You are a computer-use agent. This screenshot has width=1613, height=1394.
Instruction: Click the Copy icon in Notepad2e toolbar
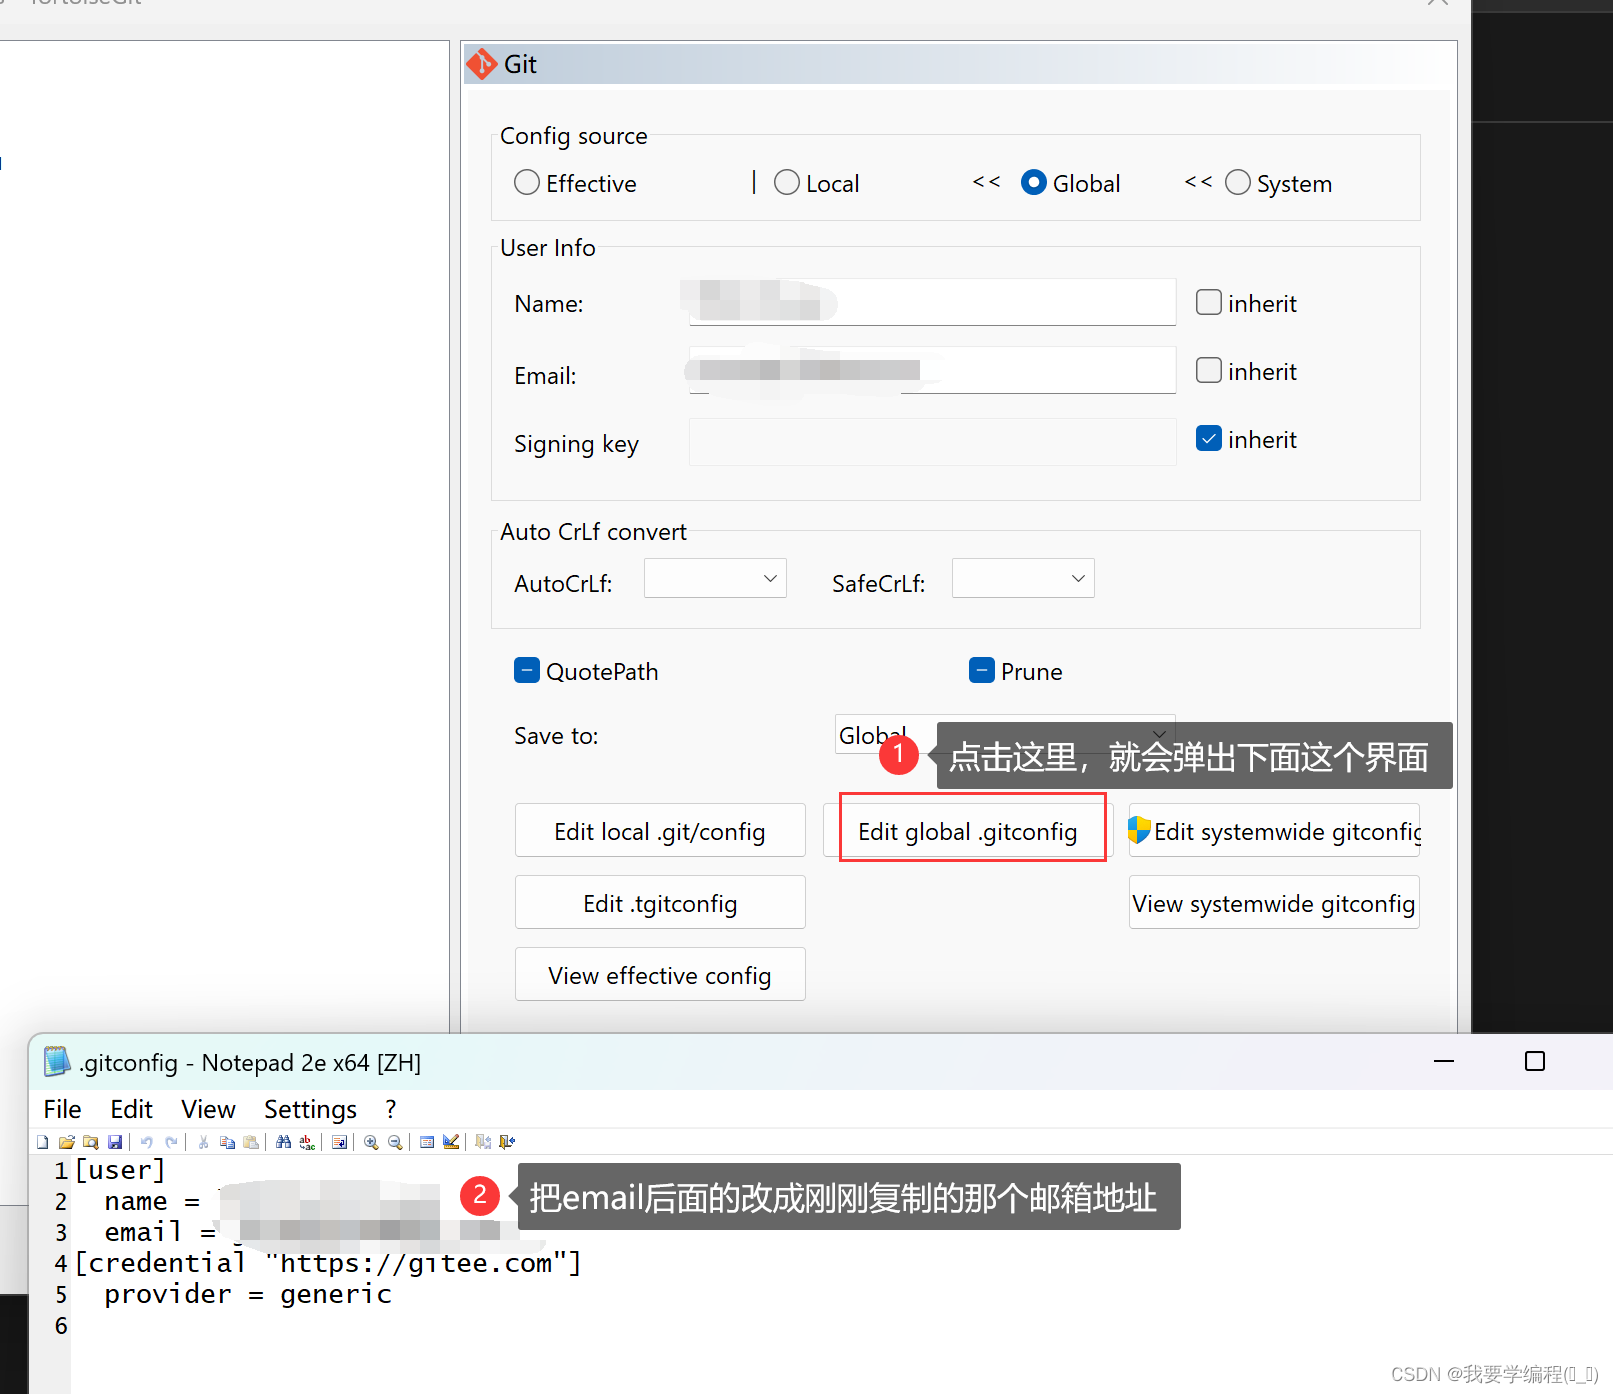coord(227,1142)
